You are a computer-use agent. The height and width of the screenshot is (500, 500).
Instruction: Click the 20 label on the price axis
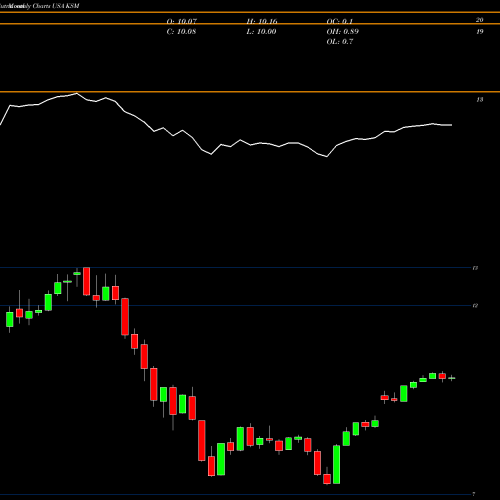tap(479, 20)
